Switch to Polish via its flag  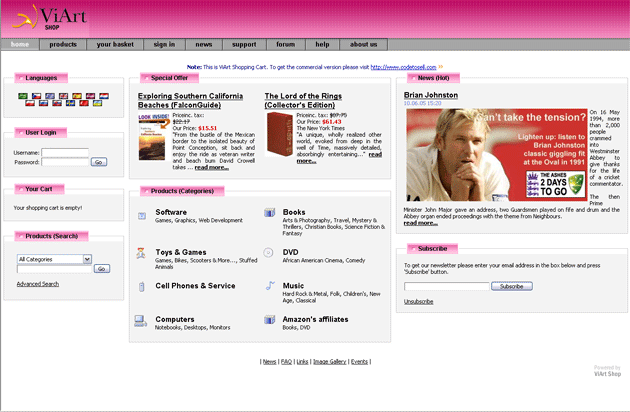30,103
